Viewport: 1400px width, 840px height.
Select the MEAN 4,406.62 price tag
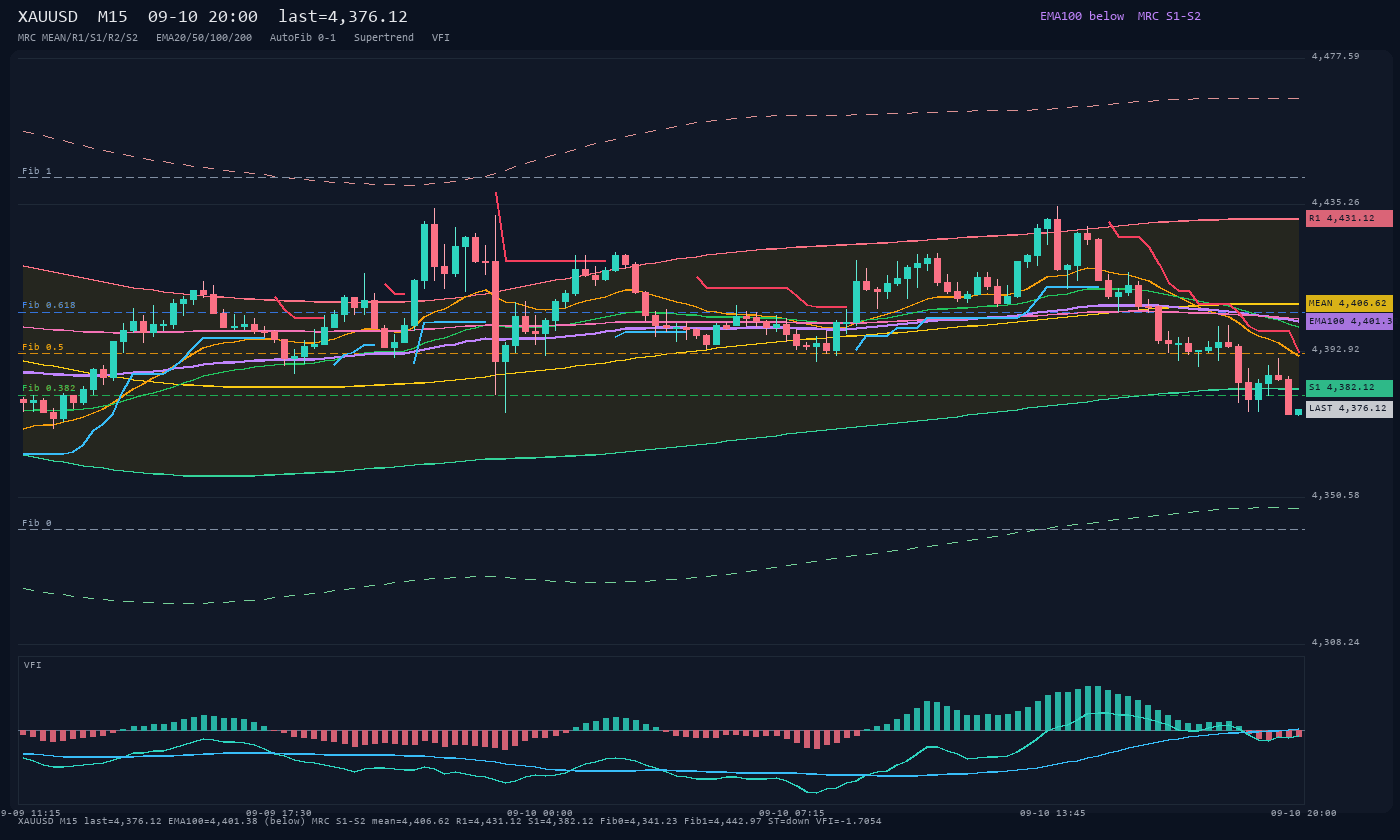tap(1349, 303)
